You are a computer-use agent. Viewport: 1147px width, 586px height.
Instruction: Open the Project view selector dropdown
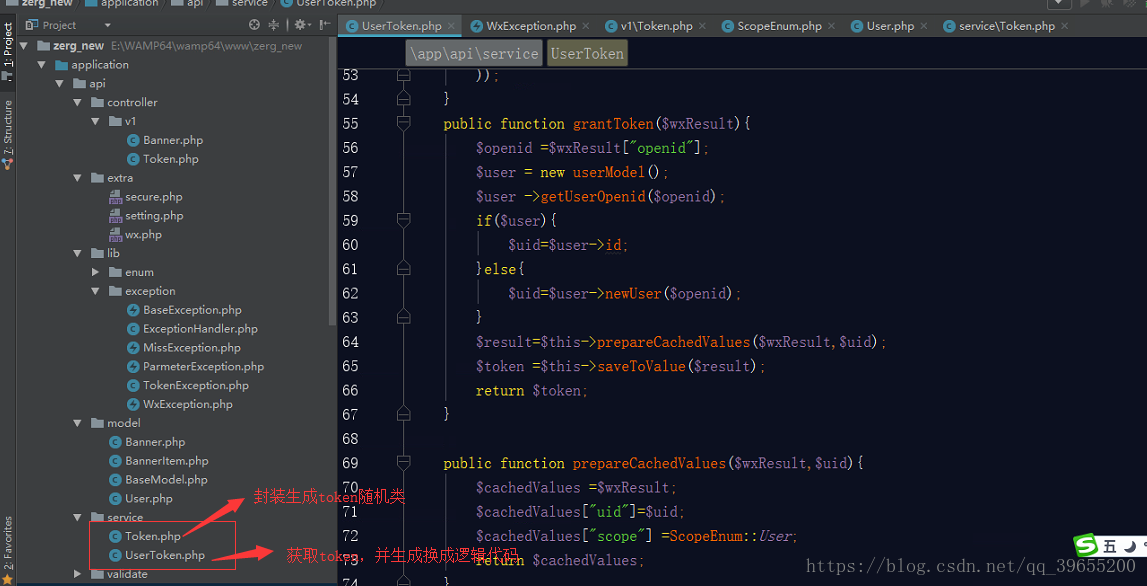[107, 25]
